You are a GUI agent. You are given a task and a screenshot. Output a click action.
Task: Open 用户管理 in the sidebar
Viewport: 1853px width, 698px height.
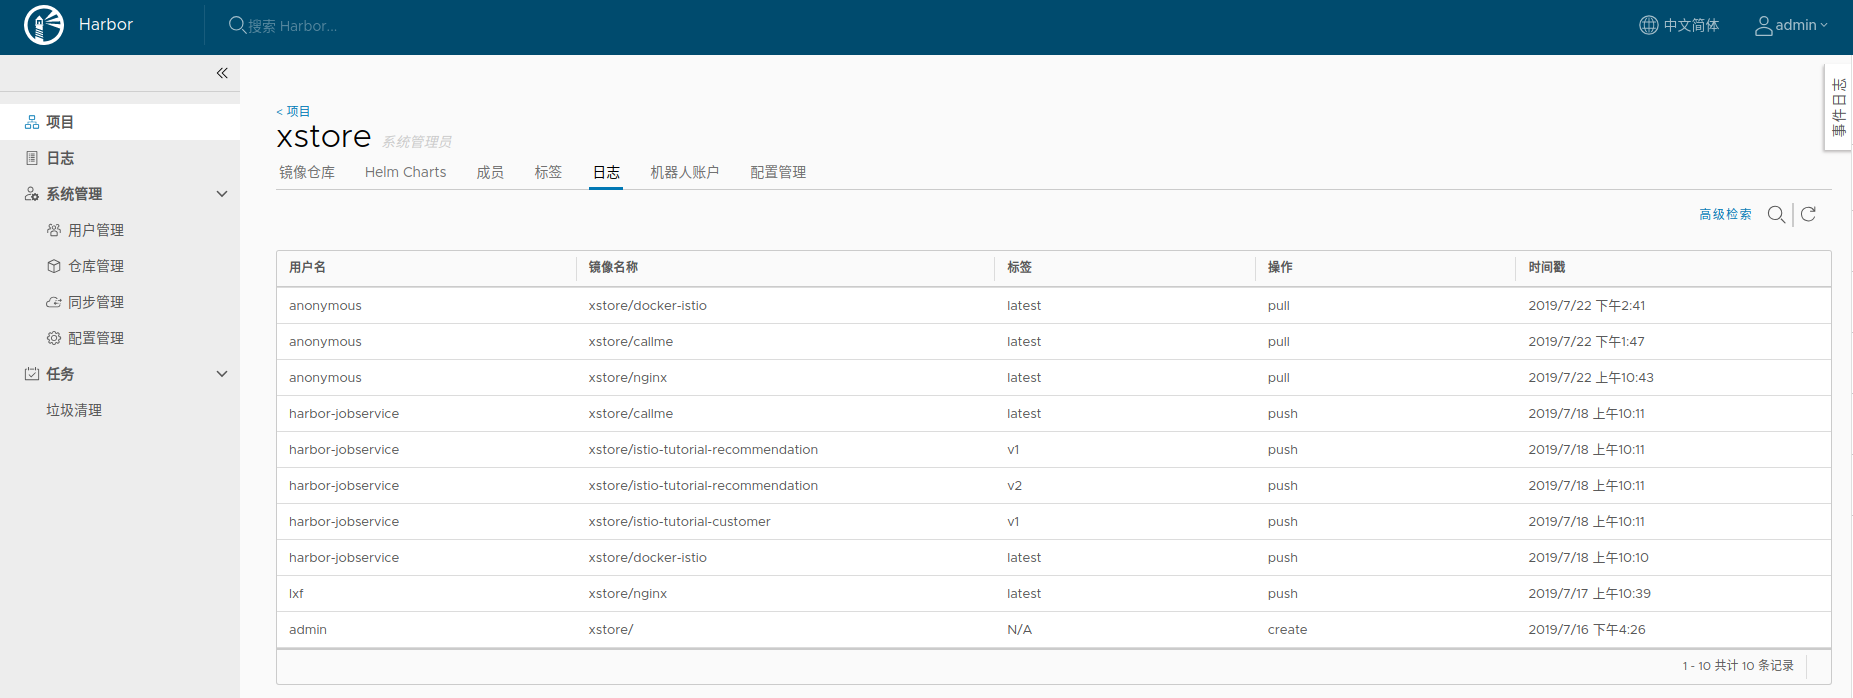pos(96,230)
